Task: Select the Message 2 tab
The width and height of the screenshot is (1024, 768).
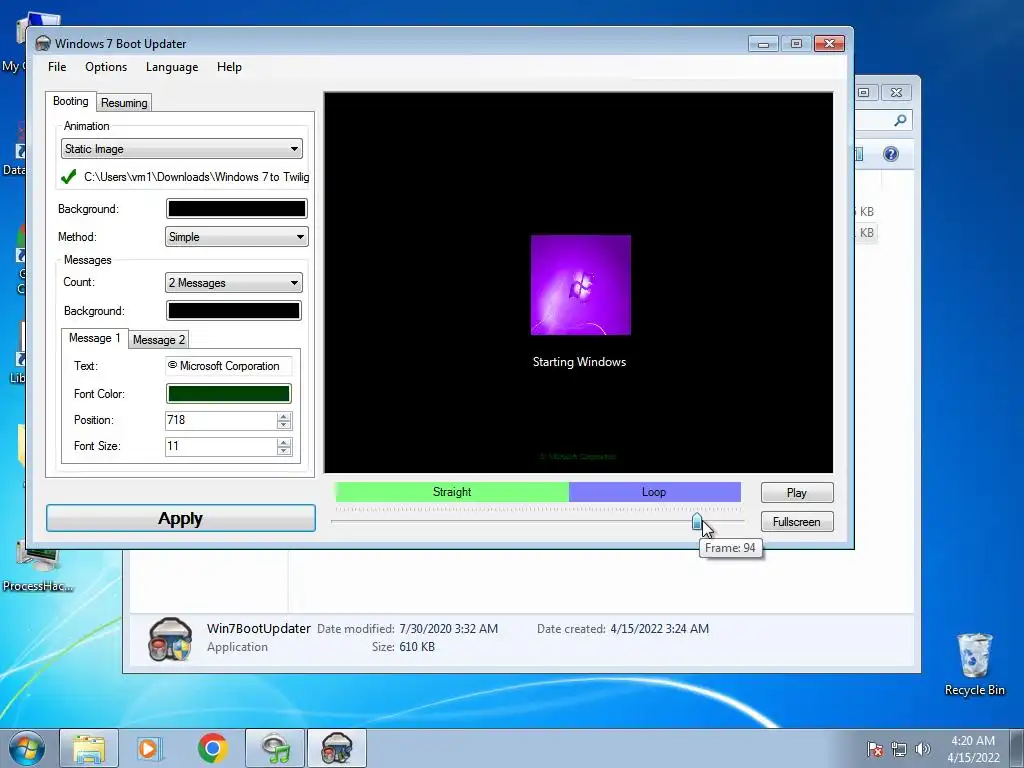Action: click(x=159, y=340)
